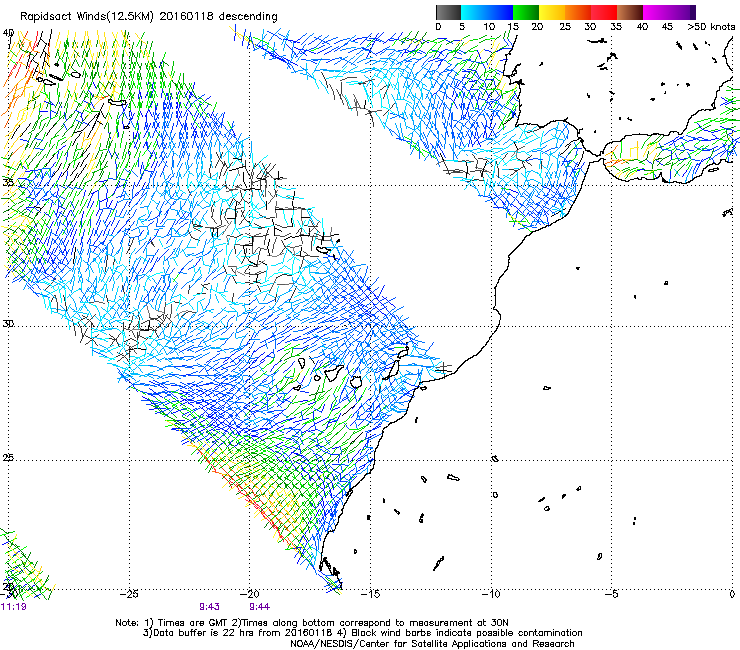Click the longitude "-10" label on bottom axis
Screen dimensions: 740x650
pos(491,594)
